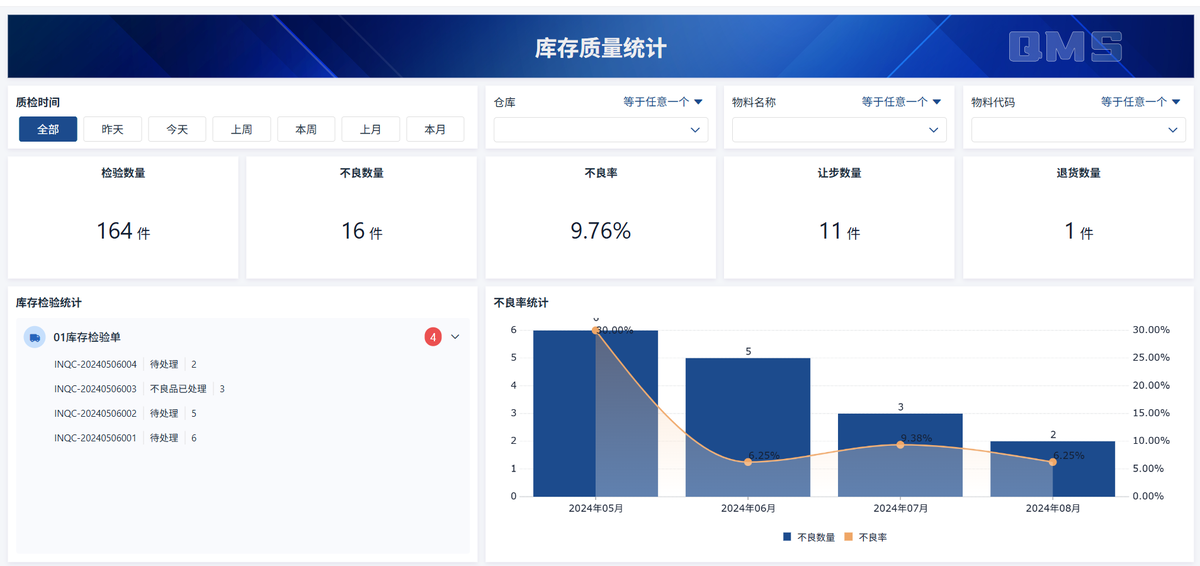Filter inspection time by 今天
This screenshot has height=566, width=1200.
(x=177, y=129)
